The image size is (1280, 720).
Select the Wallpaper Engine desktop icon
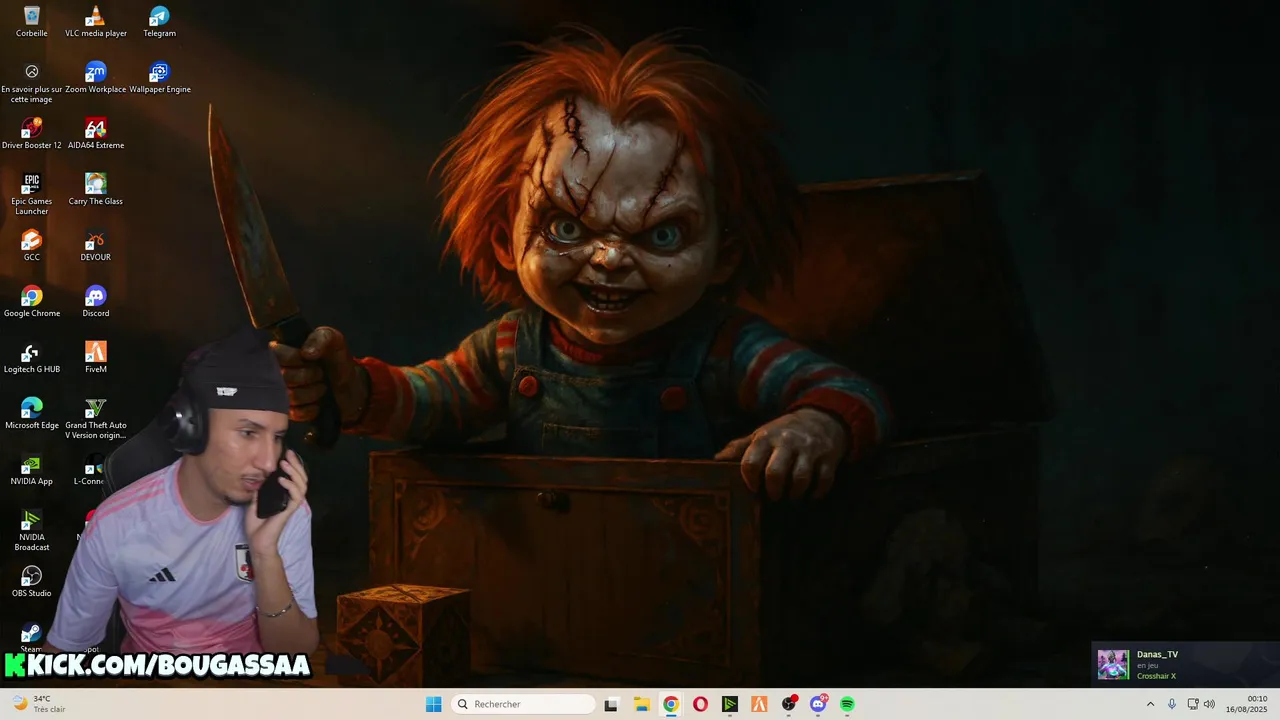click(x=160, y=78)
